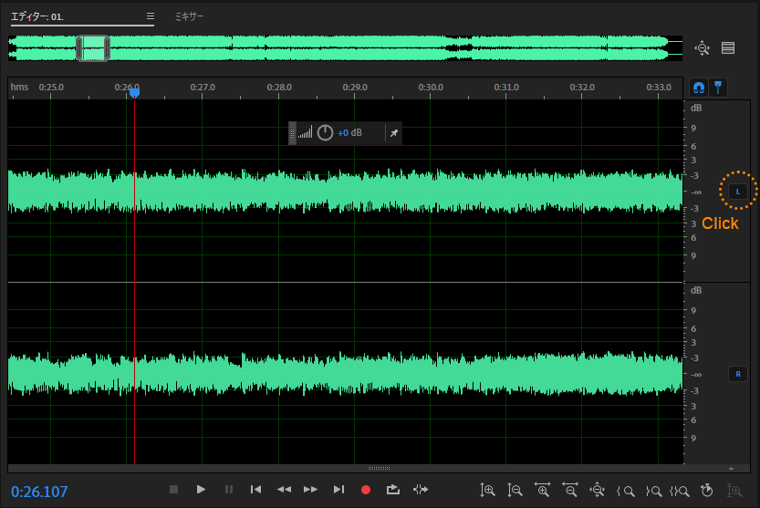Click the Stop playback button
This screenshot has height=508, width=760.
[174, 490]
